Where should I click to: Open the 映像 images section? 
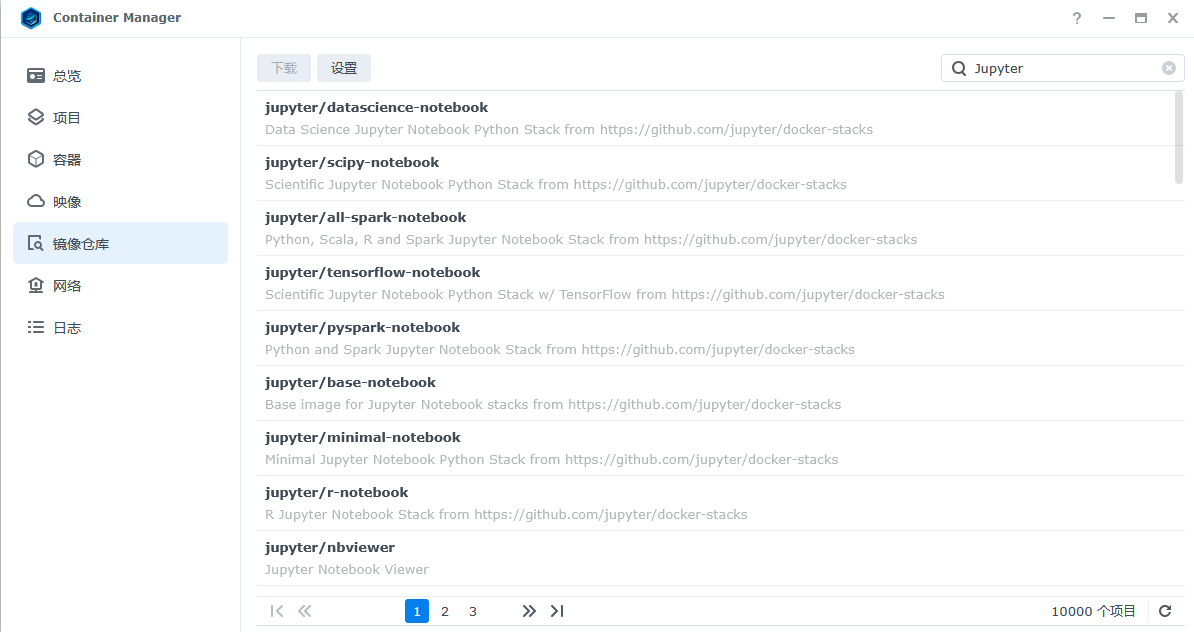[120, 202]
